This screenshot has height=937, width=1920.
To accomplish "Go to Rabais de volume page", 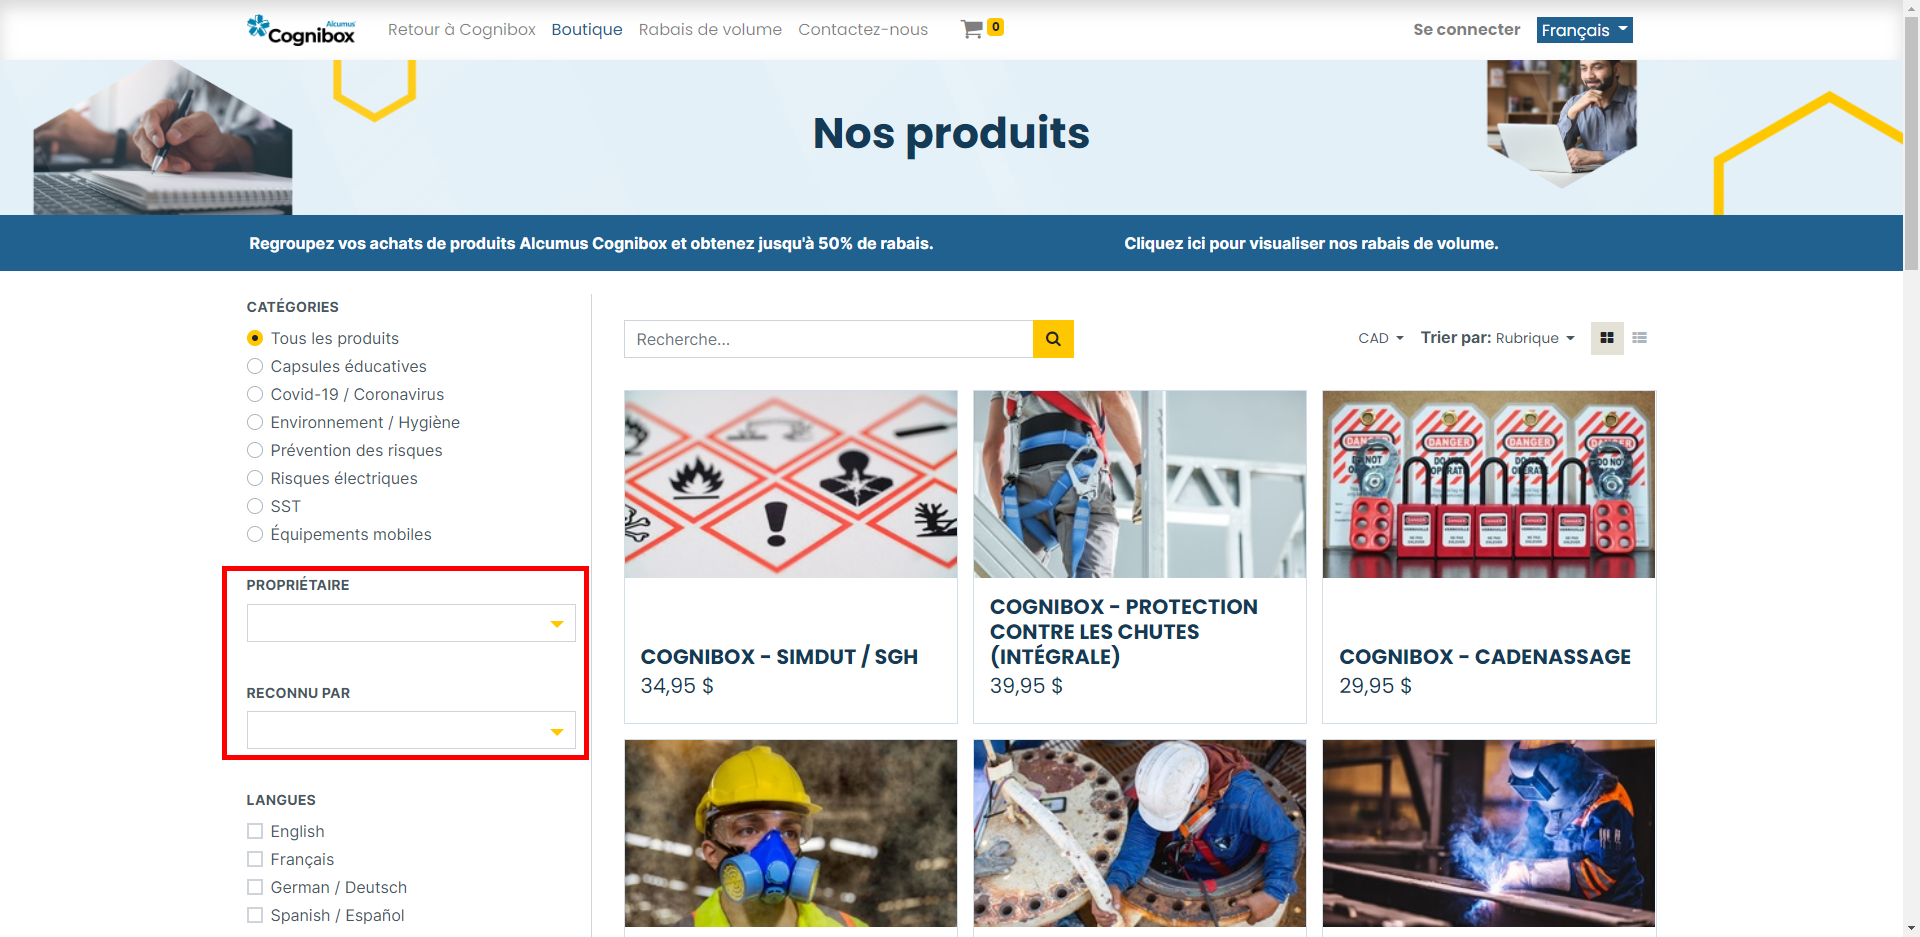I will tap(710, 30).
